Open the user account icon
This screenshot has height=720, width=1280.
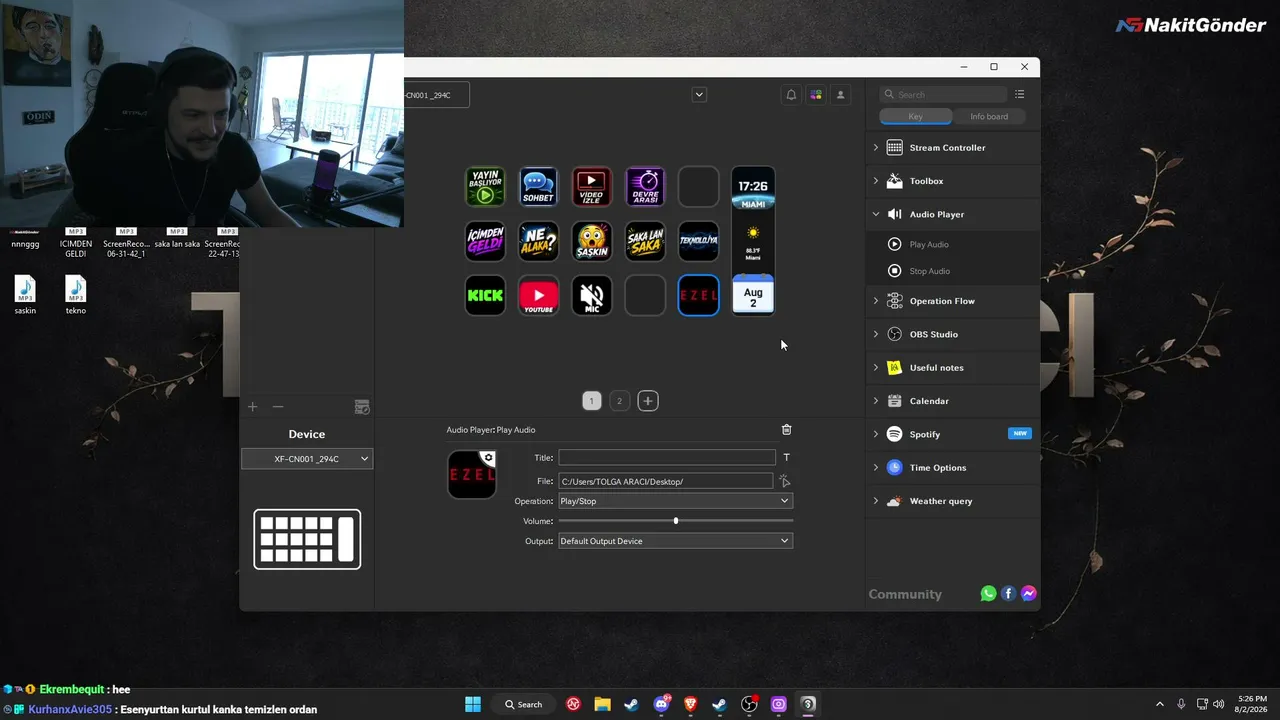[x=841, y=95]
